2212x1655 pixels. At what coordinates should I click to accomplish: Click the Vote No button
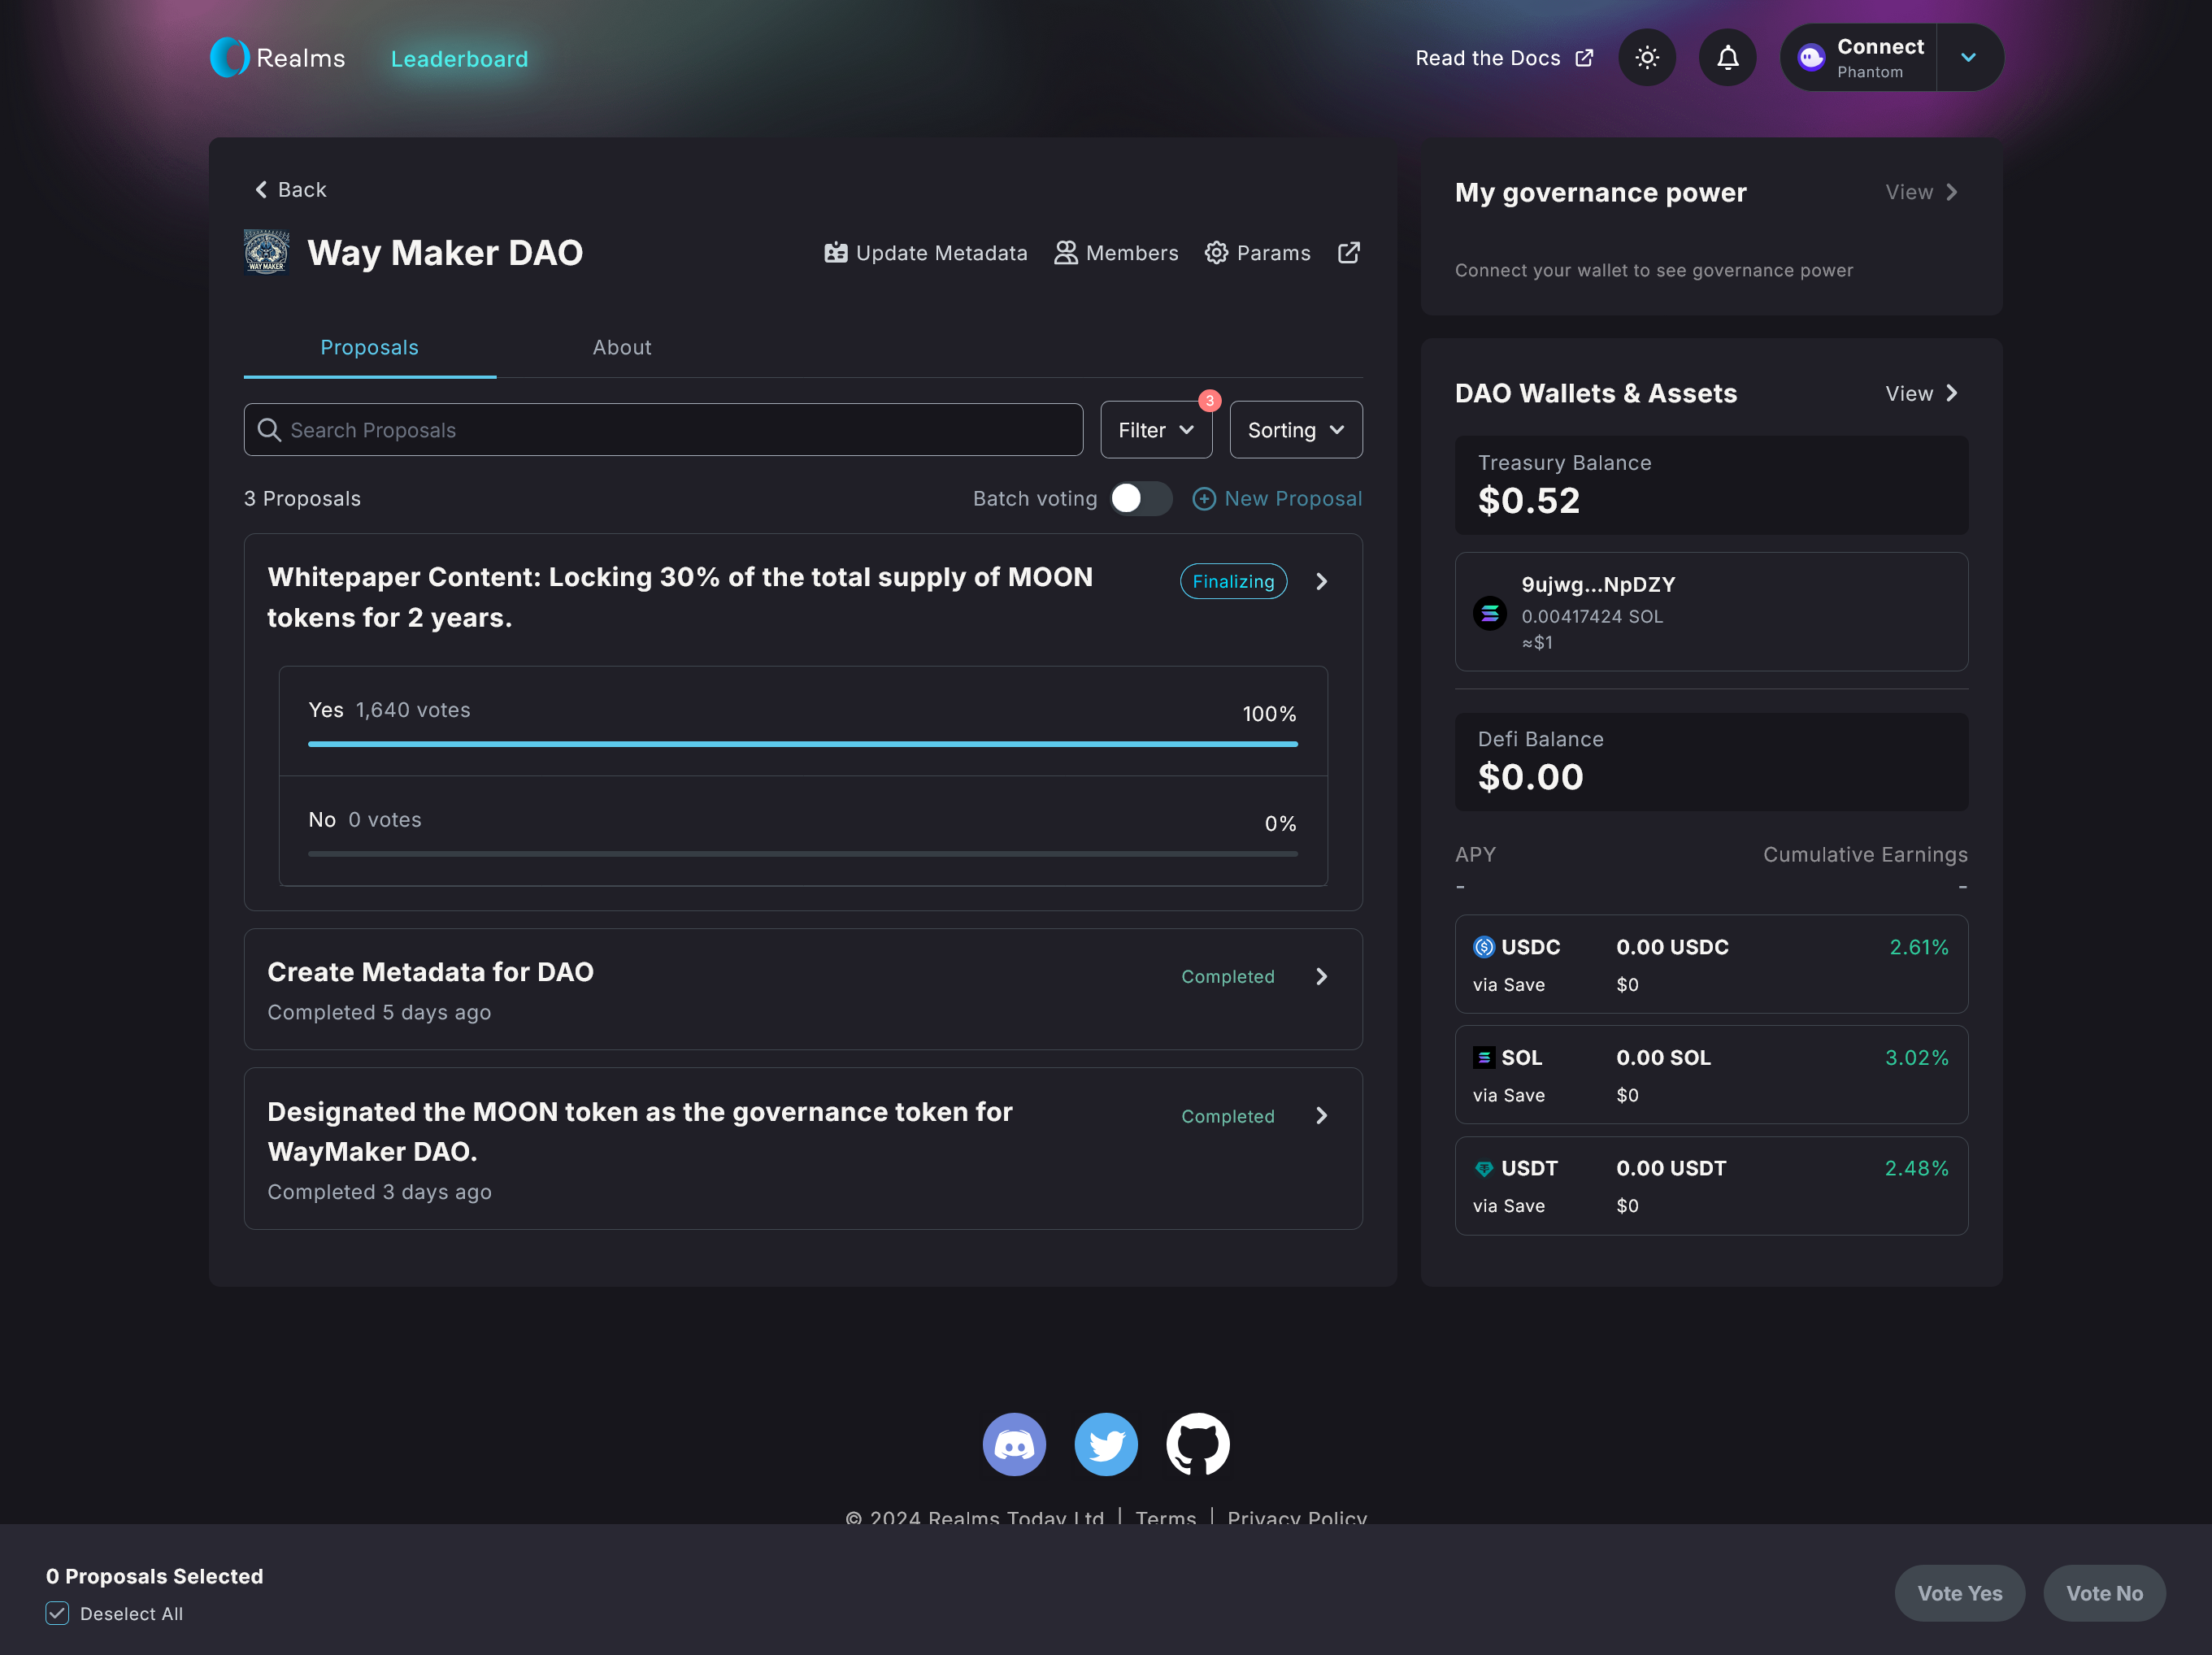click(x=2104, y=1593)
